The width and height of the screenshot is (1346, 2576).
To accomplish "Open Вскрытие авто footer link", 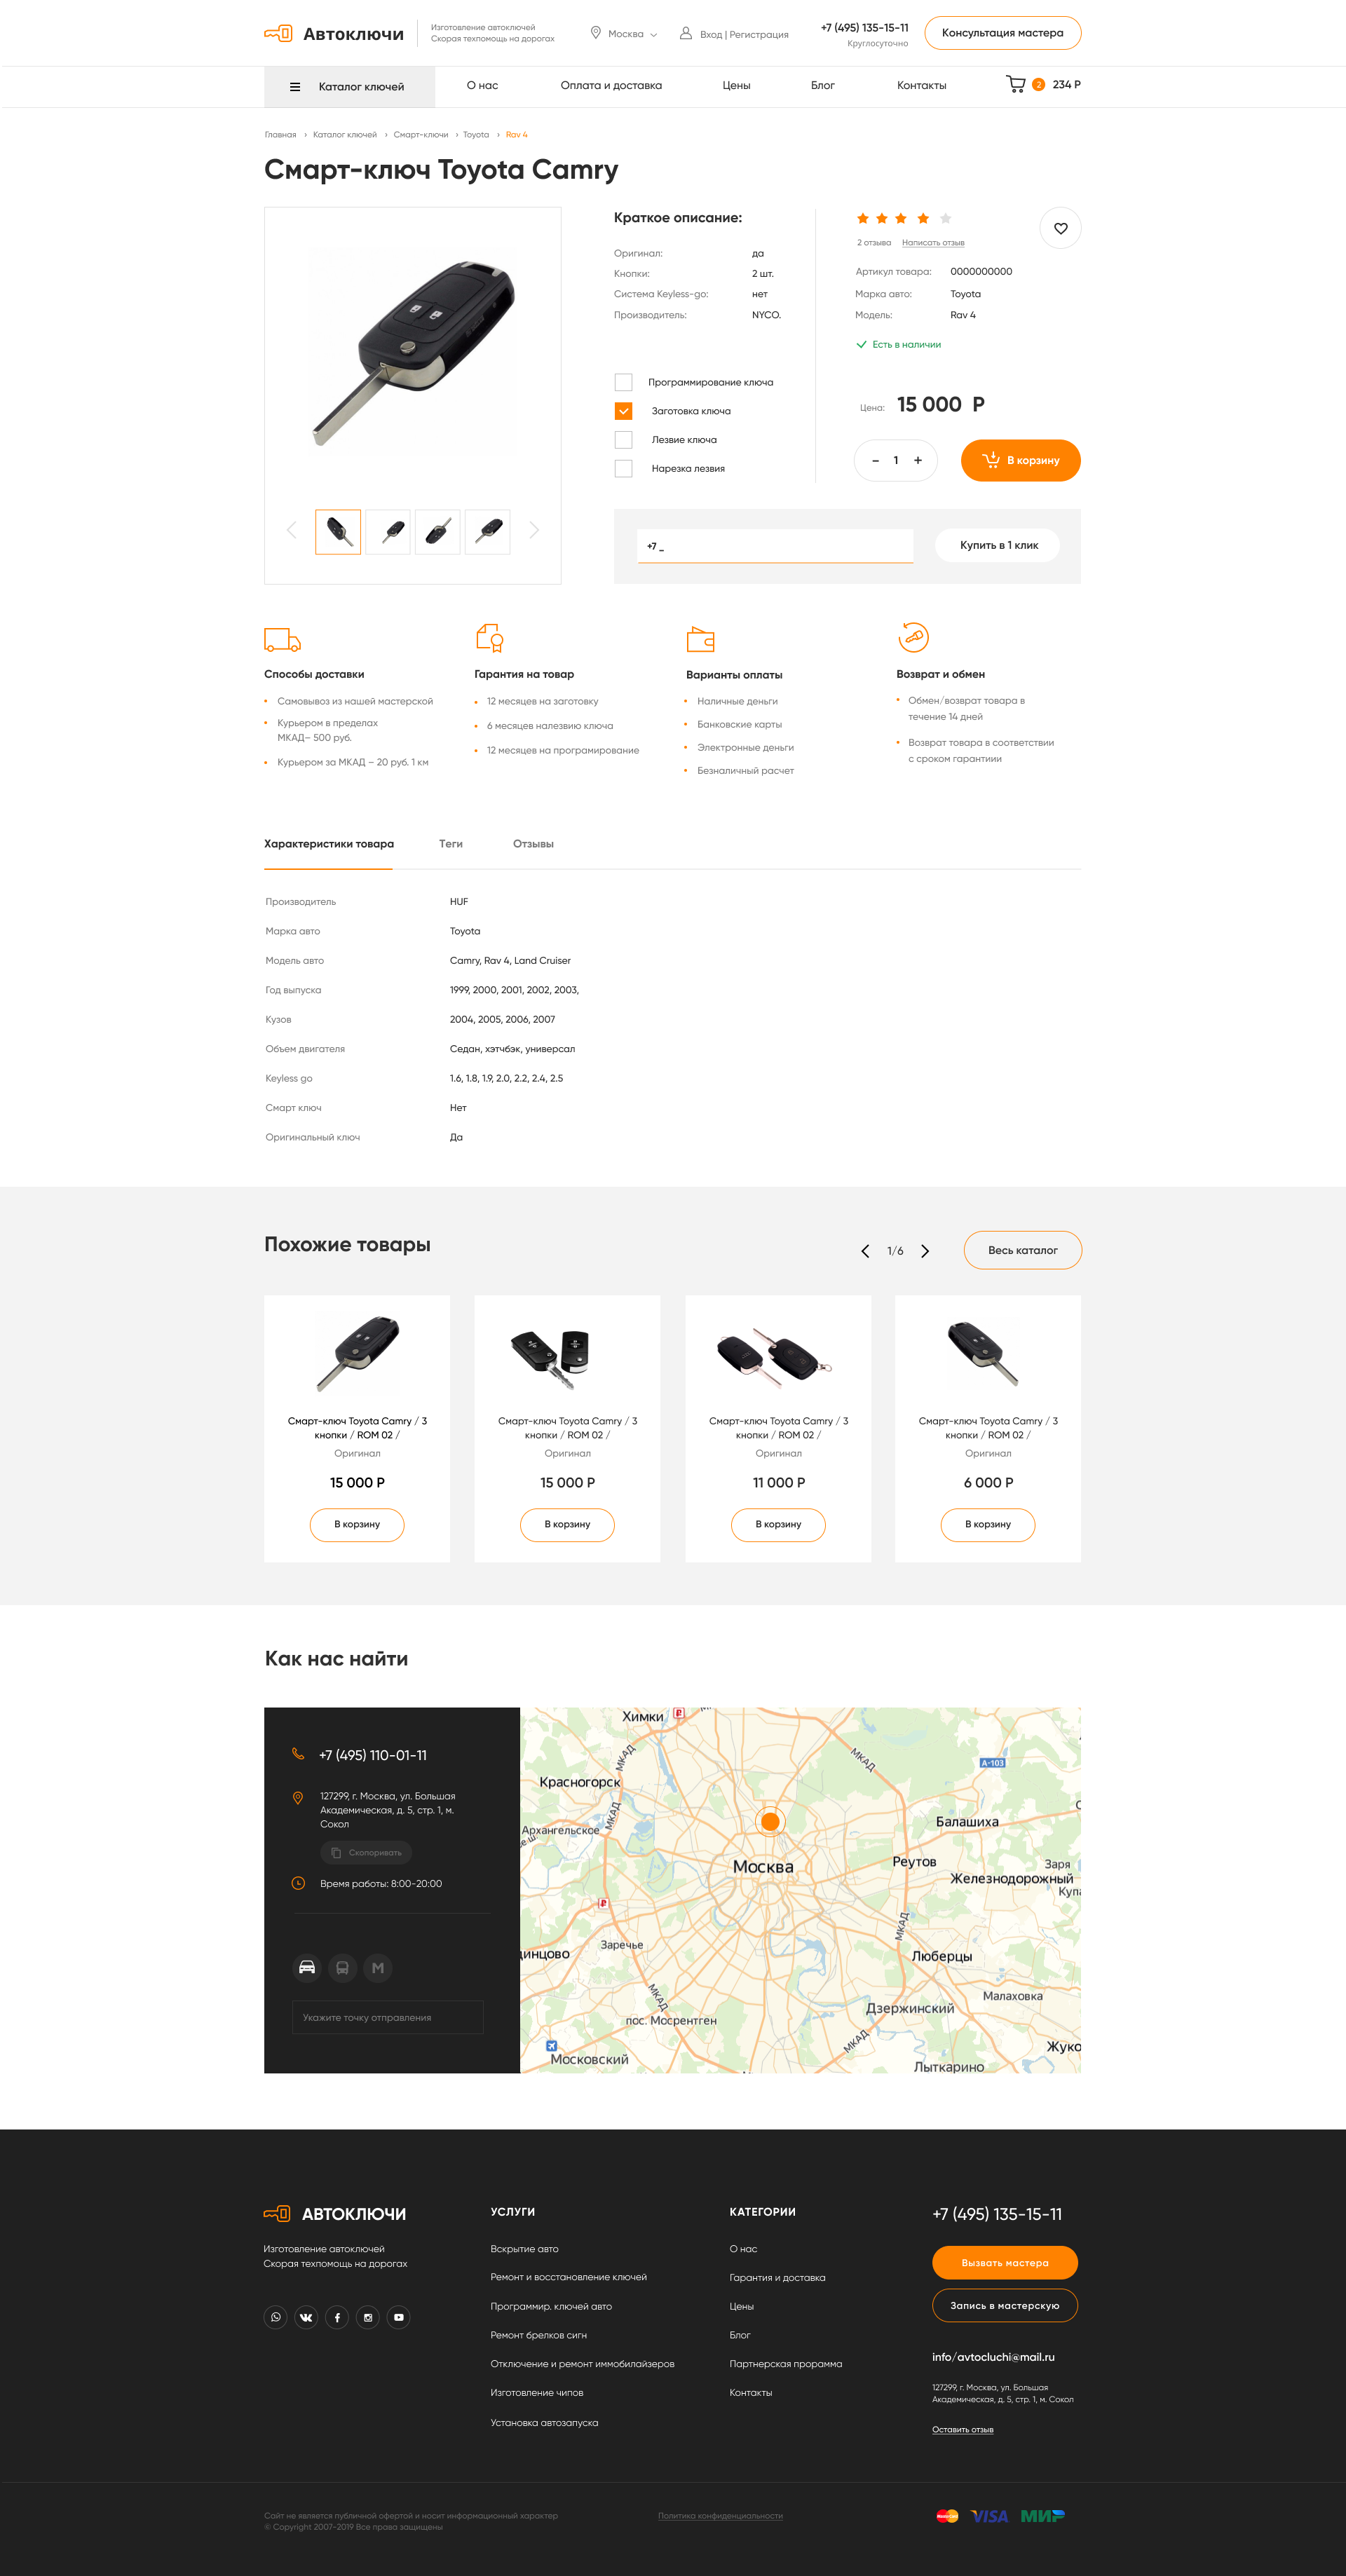I will point(524,2249).
